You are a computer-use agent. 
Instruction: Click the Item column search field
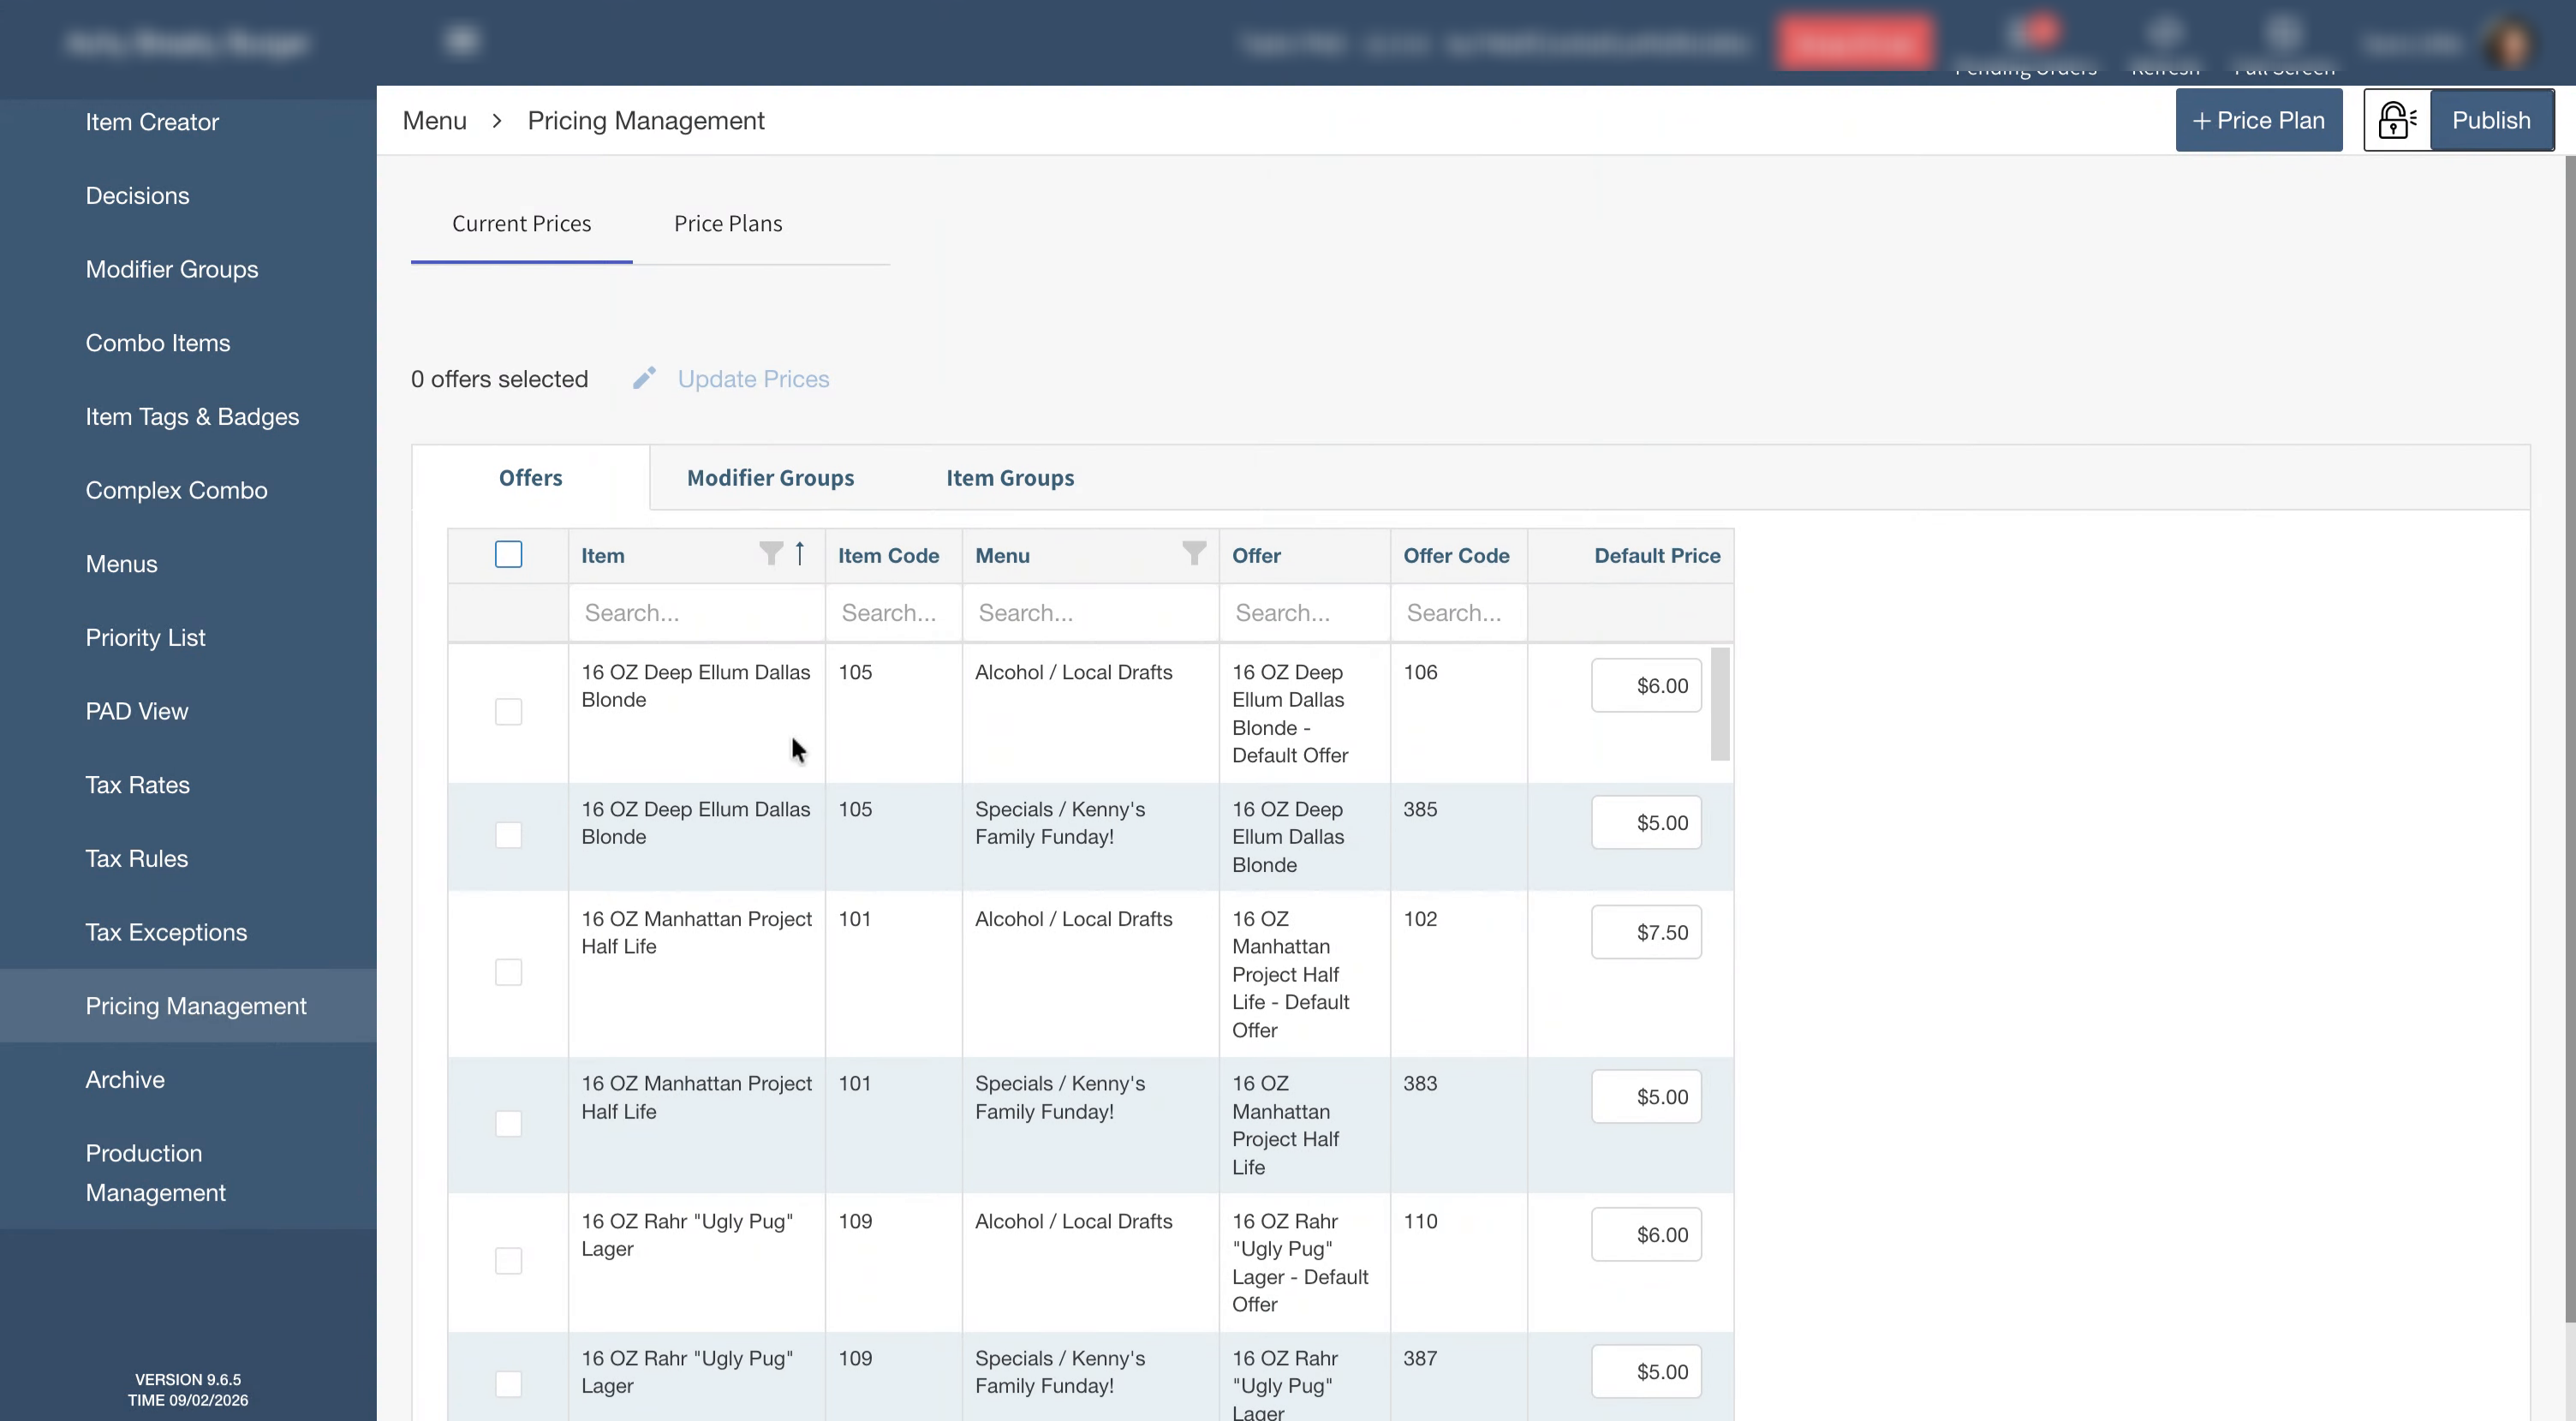[696, 613]
